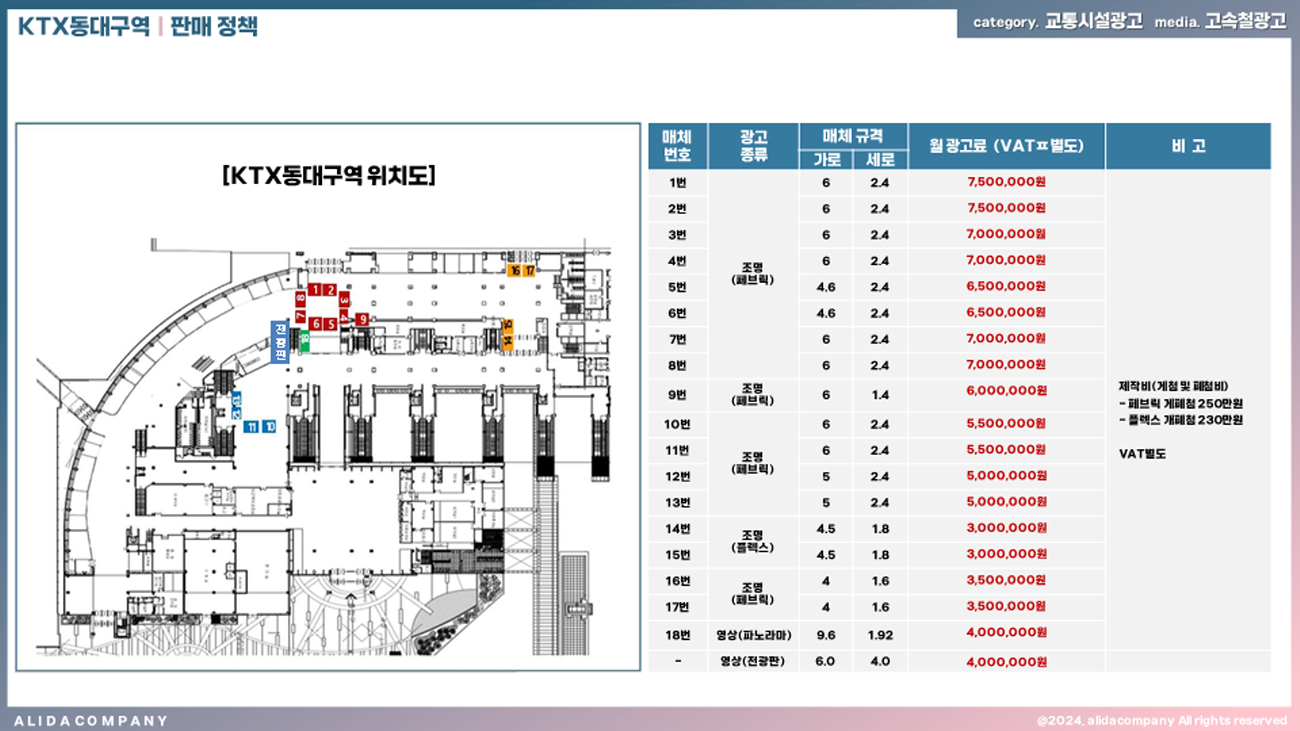The image size is (1300, 731).
Task: Click the 매체 번호 column header
Action: click(x=677, y=146)
